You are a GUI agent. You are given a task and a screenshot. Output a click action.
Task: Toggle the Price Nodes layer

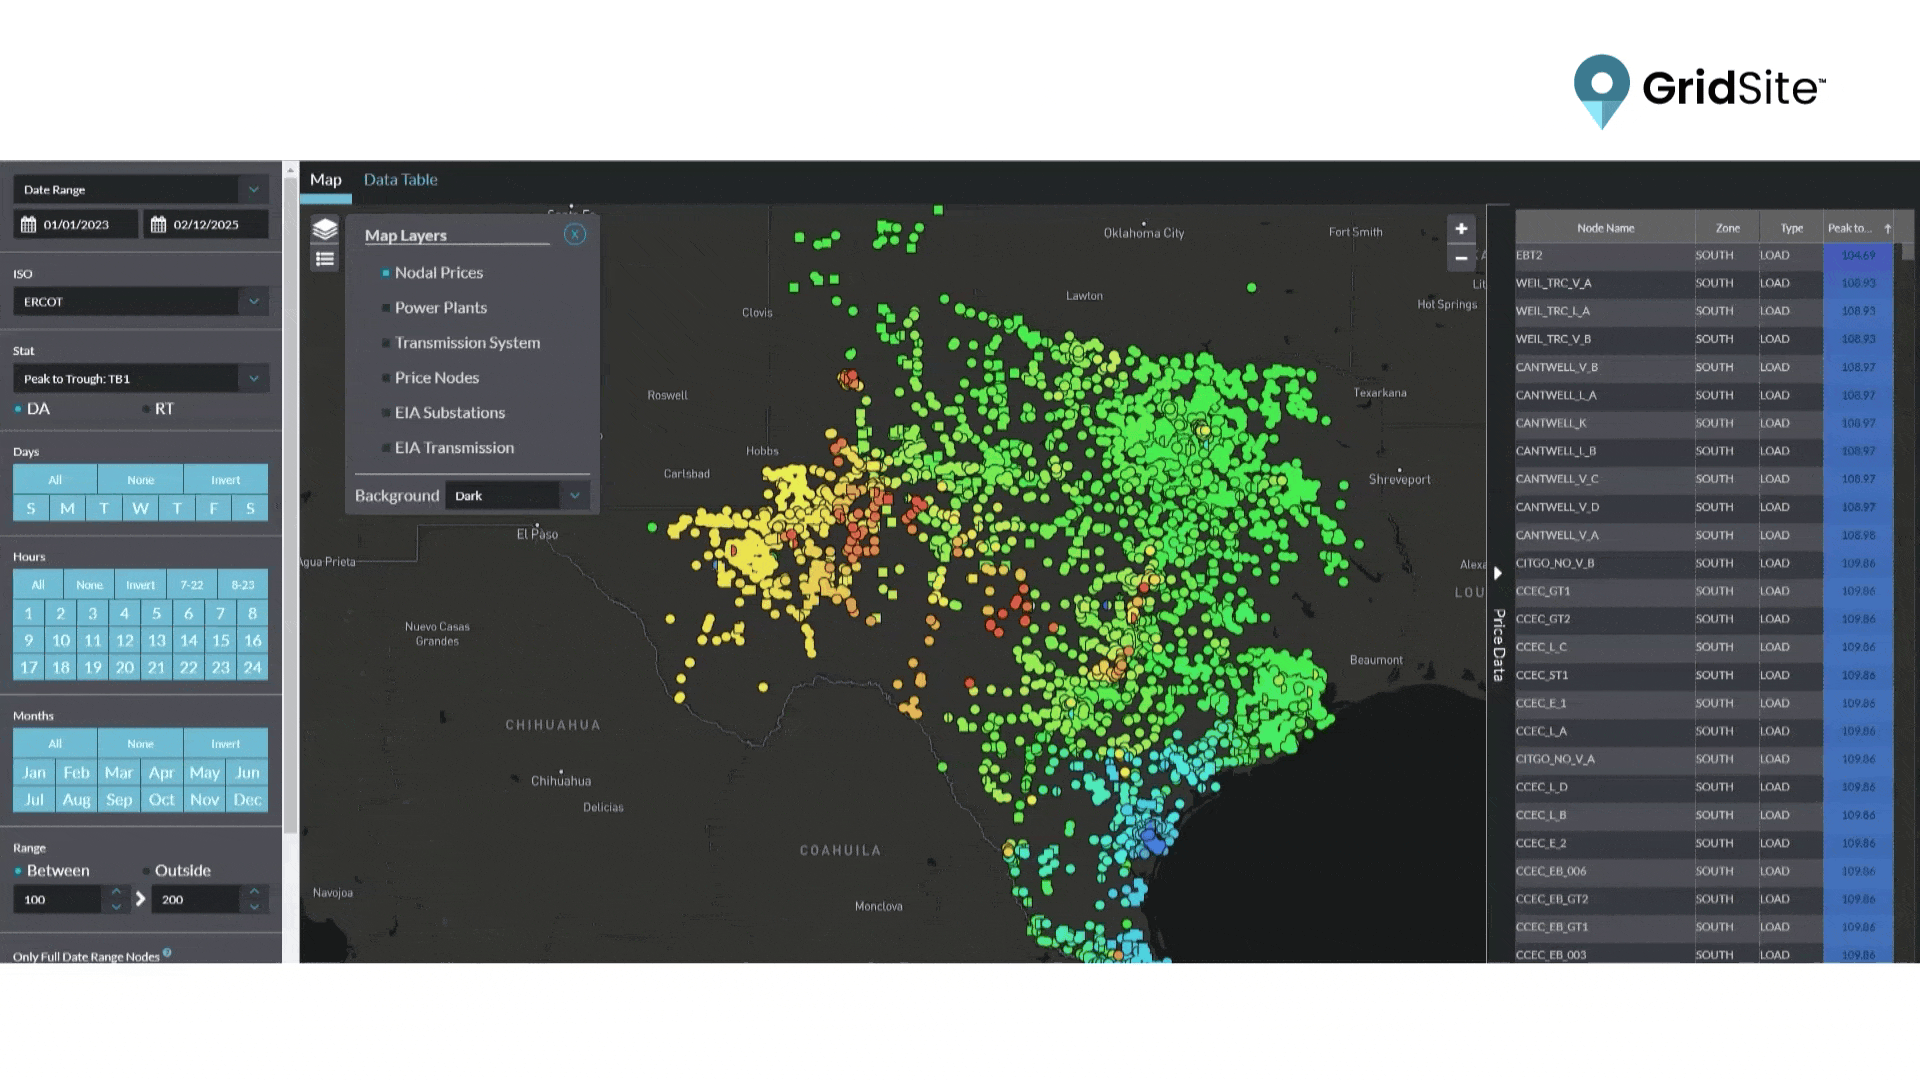pyautogui.click(x=385, y=378)
